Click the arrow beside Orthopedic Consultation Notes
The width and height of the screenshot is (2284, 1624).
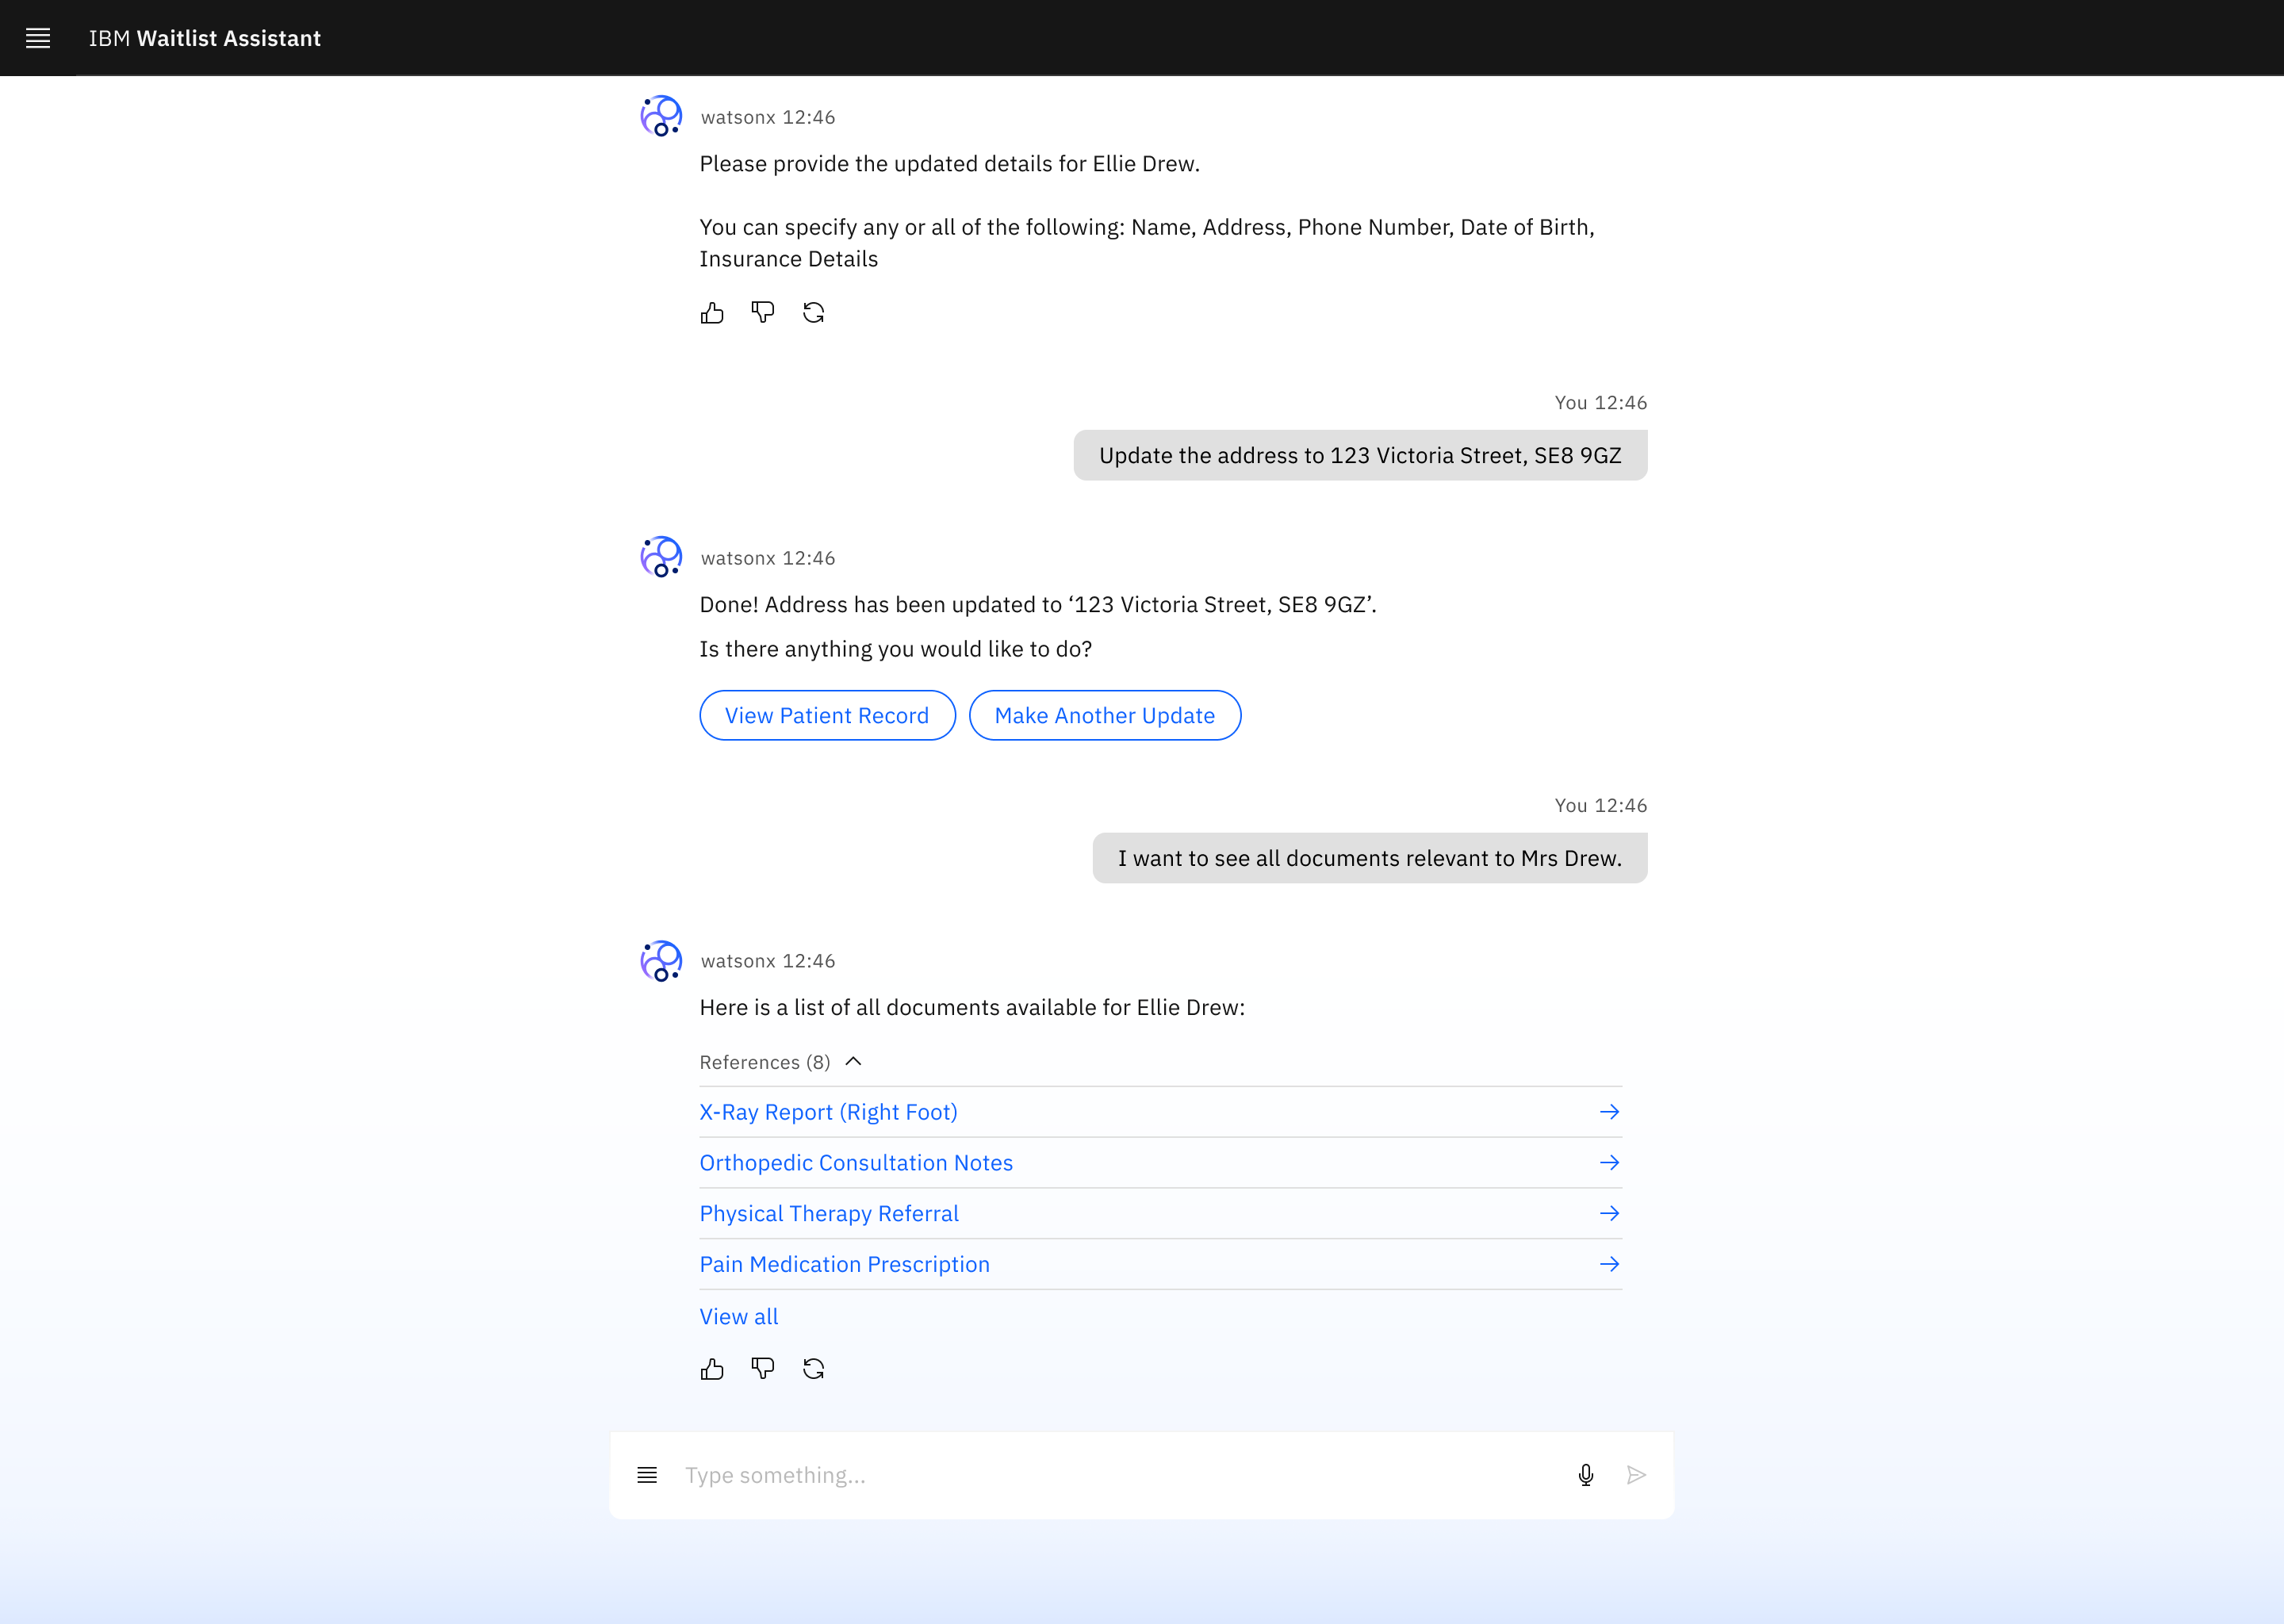(x=1609, y=1163)
